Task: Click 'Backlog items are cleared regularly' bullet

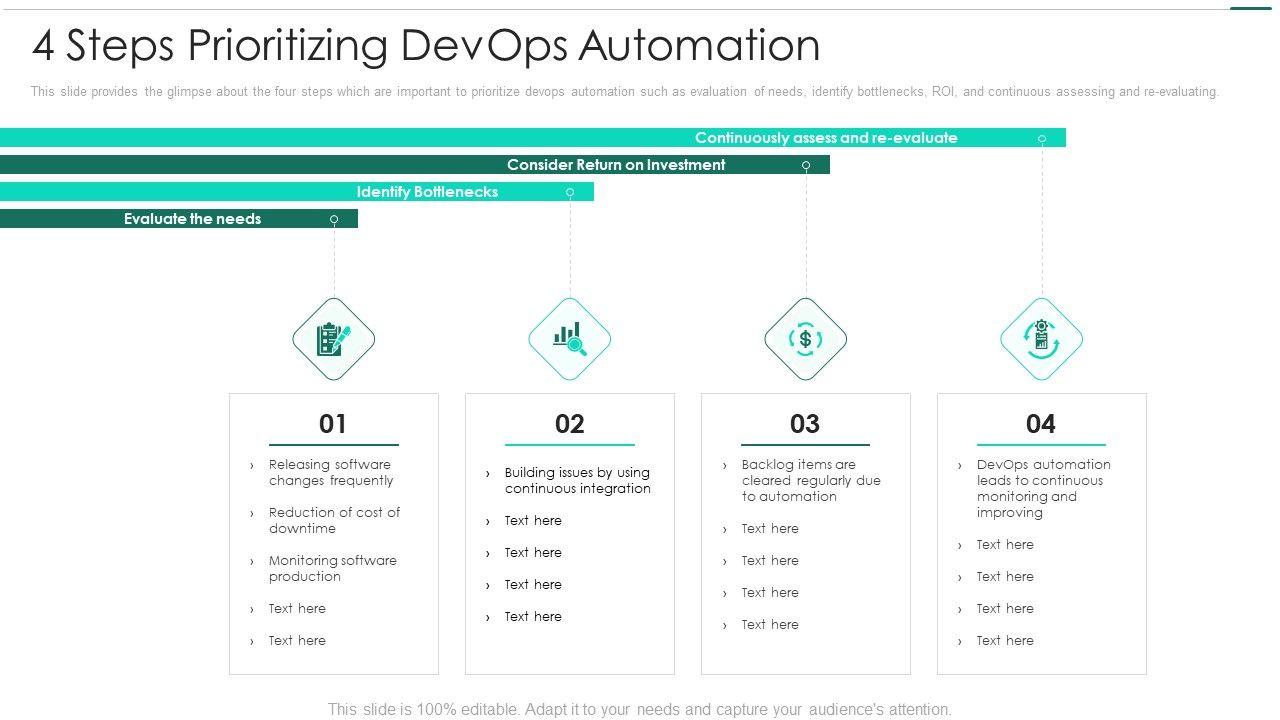Action: [x=810, y=480]
